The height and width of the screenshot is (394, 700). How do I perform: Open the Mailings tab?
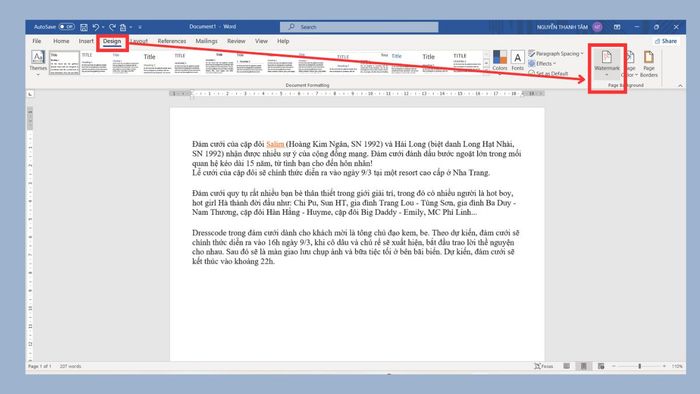pos(206,41)
